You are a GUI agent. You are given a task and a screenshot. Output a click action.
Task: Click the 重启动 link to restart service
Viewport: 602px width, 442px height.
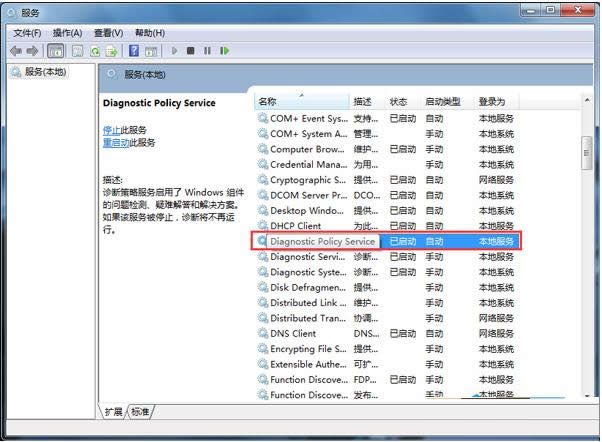point(116,143)
